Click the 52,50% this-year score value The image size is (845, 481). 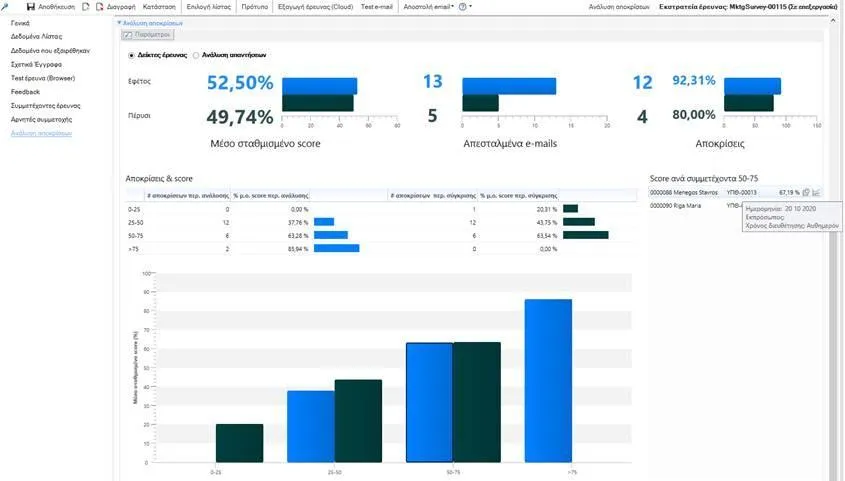tap(240, 82)
